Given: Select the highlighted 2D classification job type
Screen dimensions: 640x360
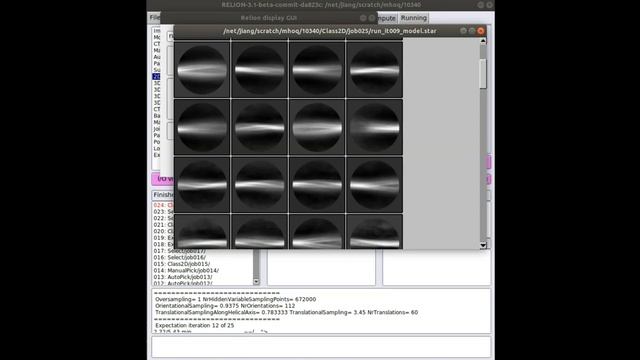Looking at the screenshot, I should click(x=156, y=76).
